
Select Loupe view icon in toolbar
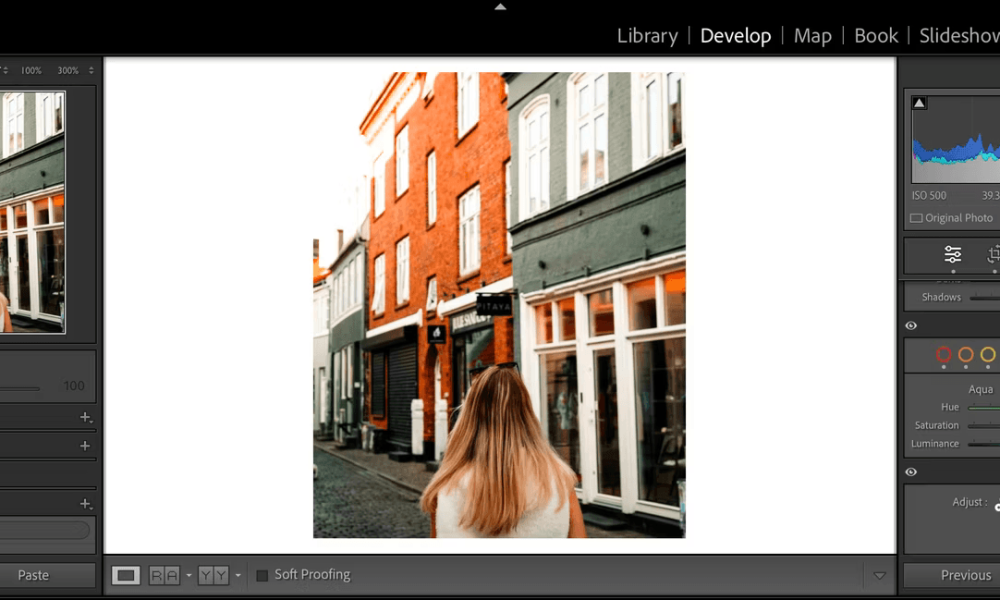(126, 576)
